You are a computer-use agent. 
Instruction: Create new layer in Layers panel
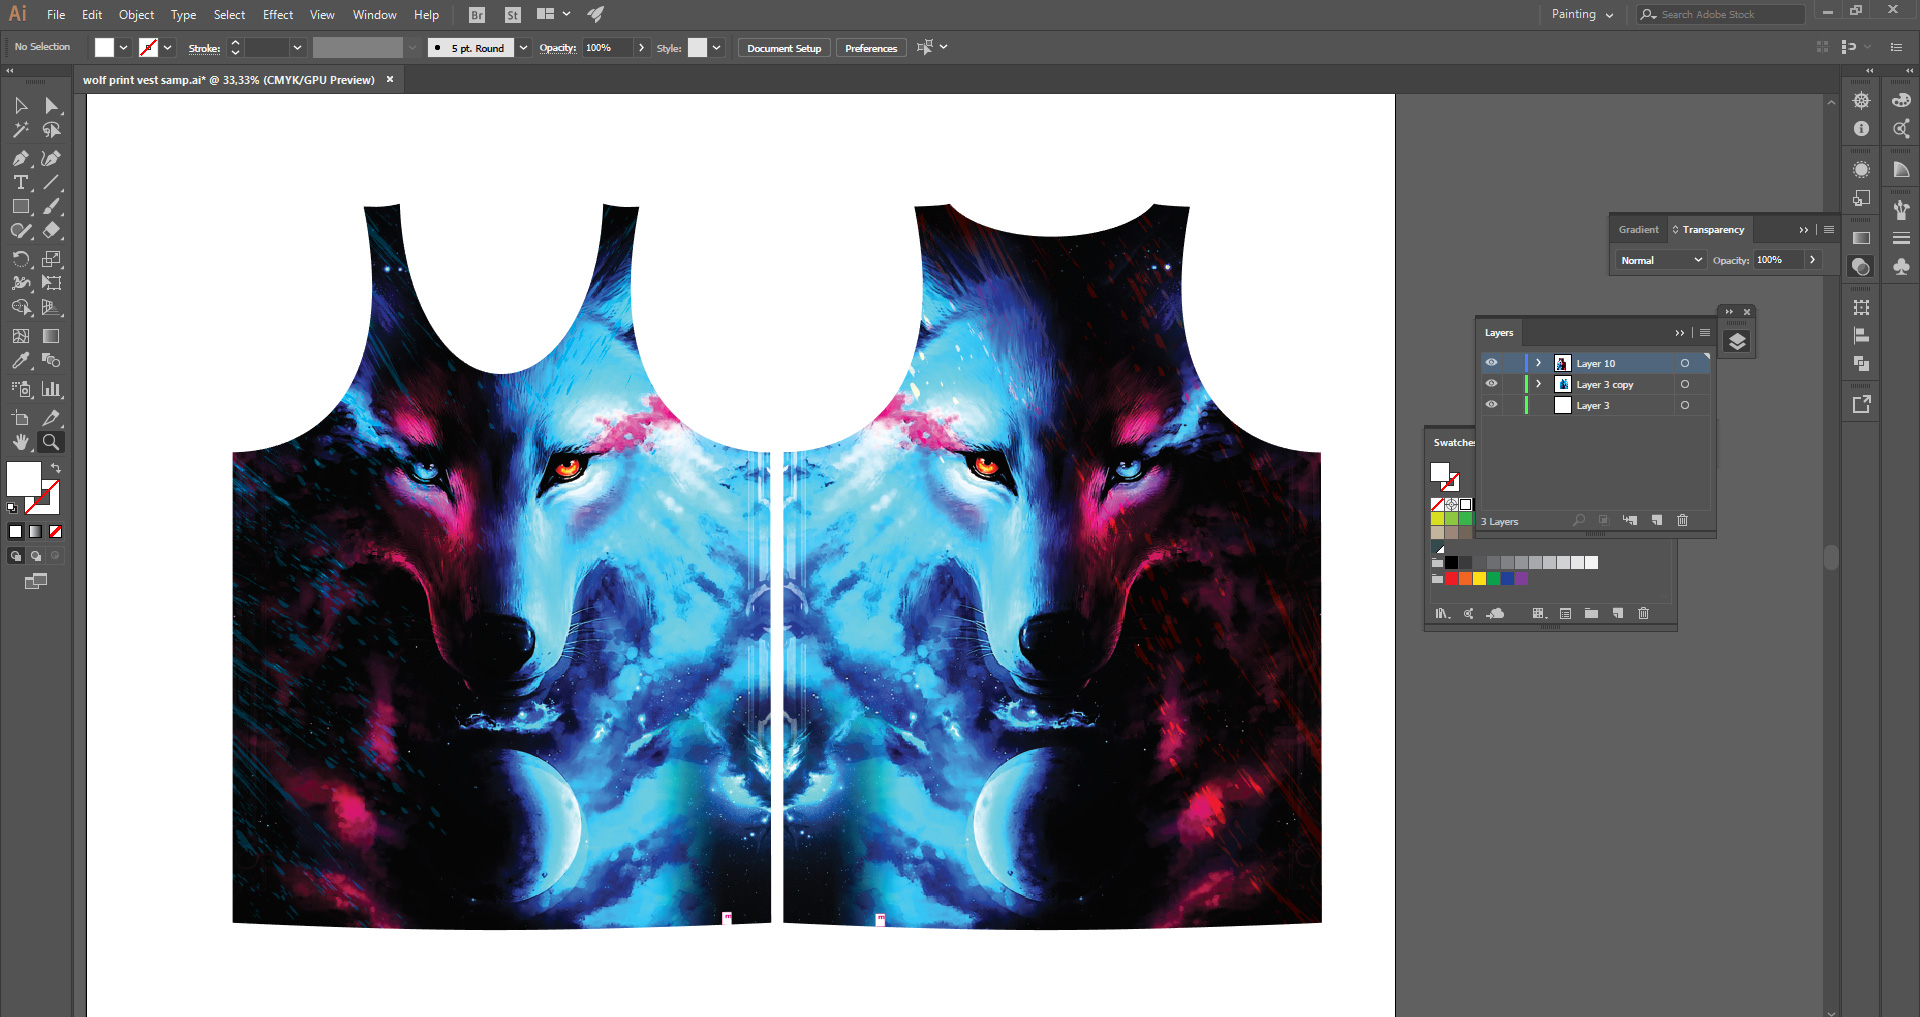[1656, 520]
